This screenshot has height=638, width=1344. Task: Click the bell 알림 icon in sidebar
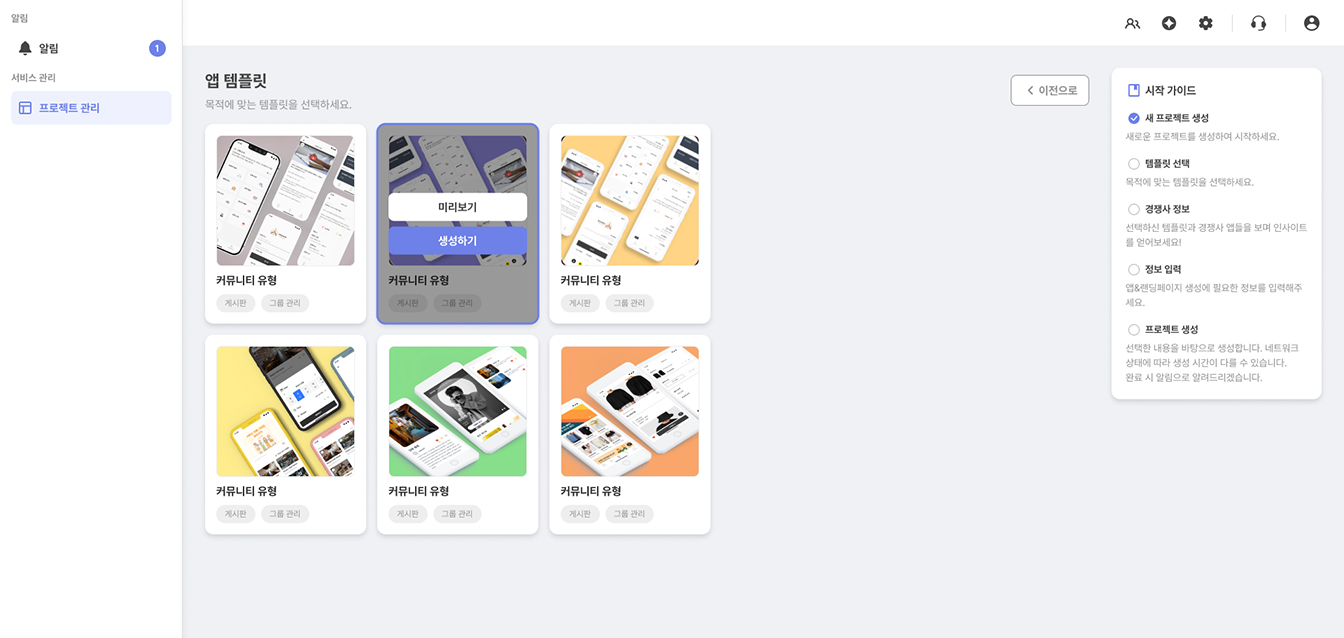click(25, 48)
